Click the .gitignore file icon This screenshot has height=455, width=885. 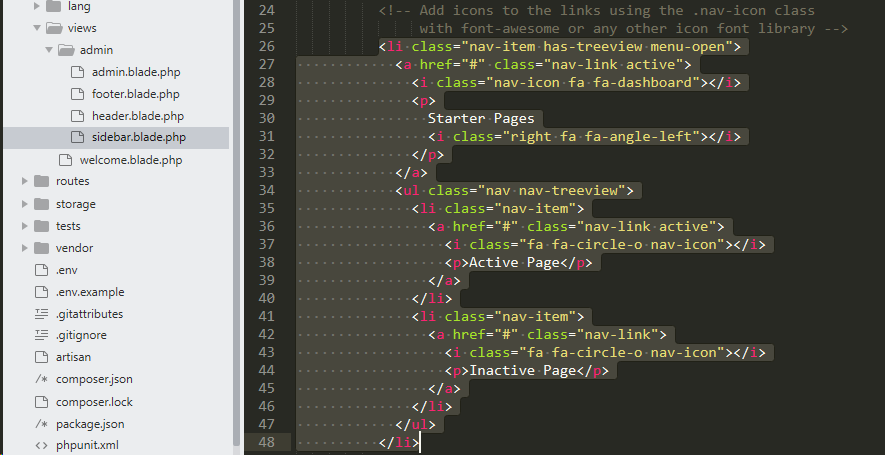pos(41,335)
